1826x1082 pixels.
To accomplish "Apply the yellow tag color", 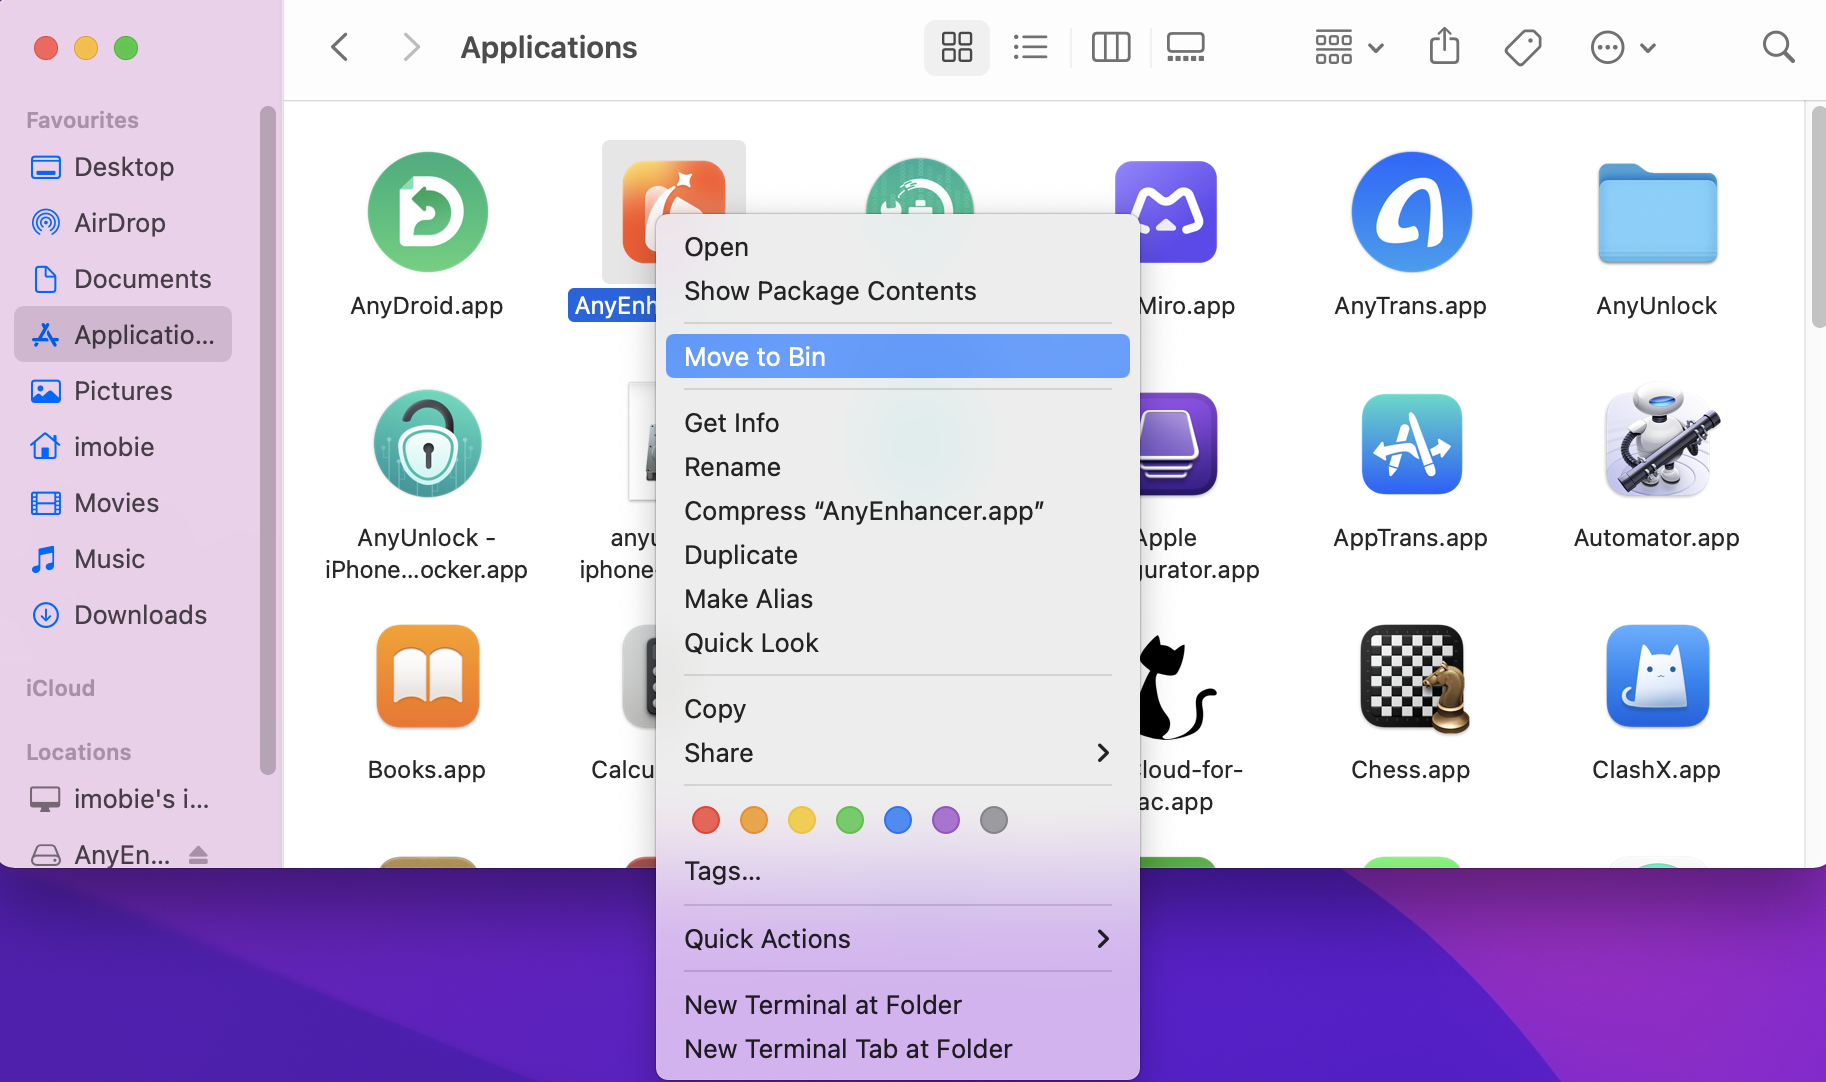I will pos(802,820).
